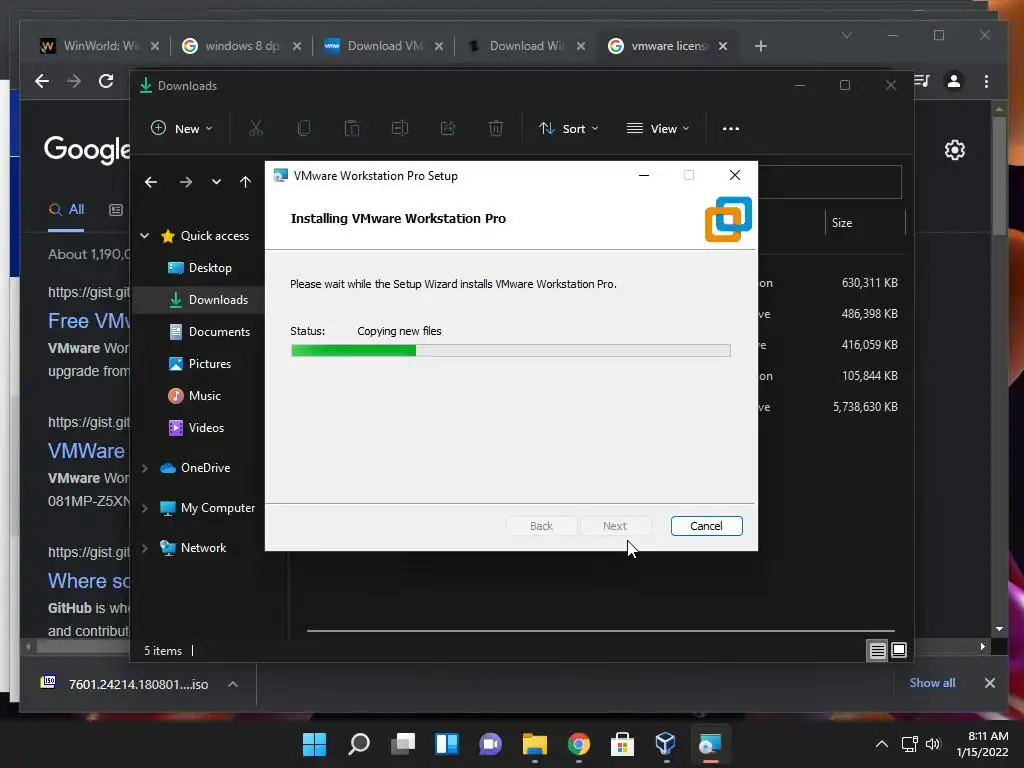Open Widgets on taskbar
This screenshot has width=1024, height=768.
pos(447,744)
